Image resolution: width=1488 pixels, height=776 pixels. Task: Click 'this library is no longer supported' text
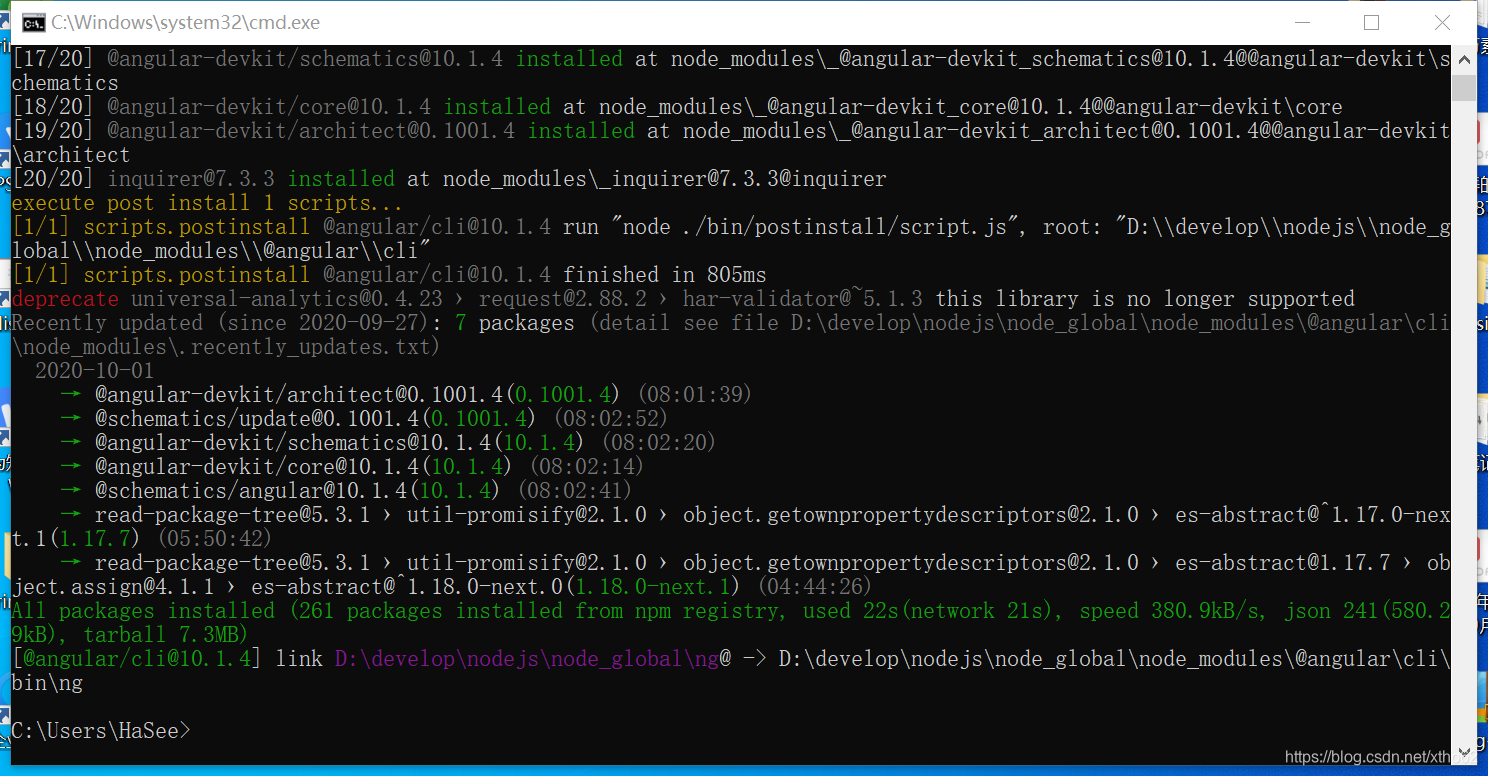tap(1145, 299)
